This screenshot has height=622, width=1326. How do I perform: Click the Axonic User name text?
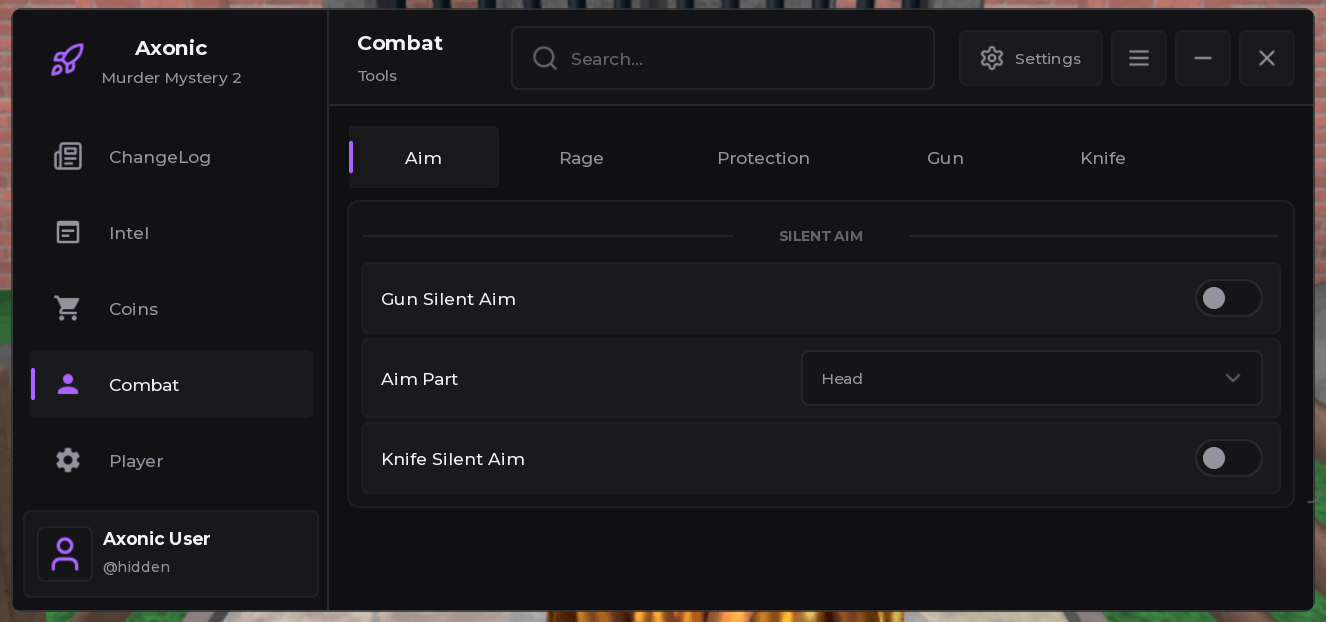point(156,539)
